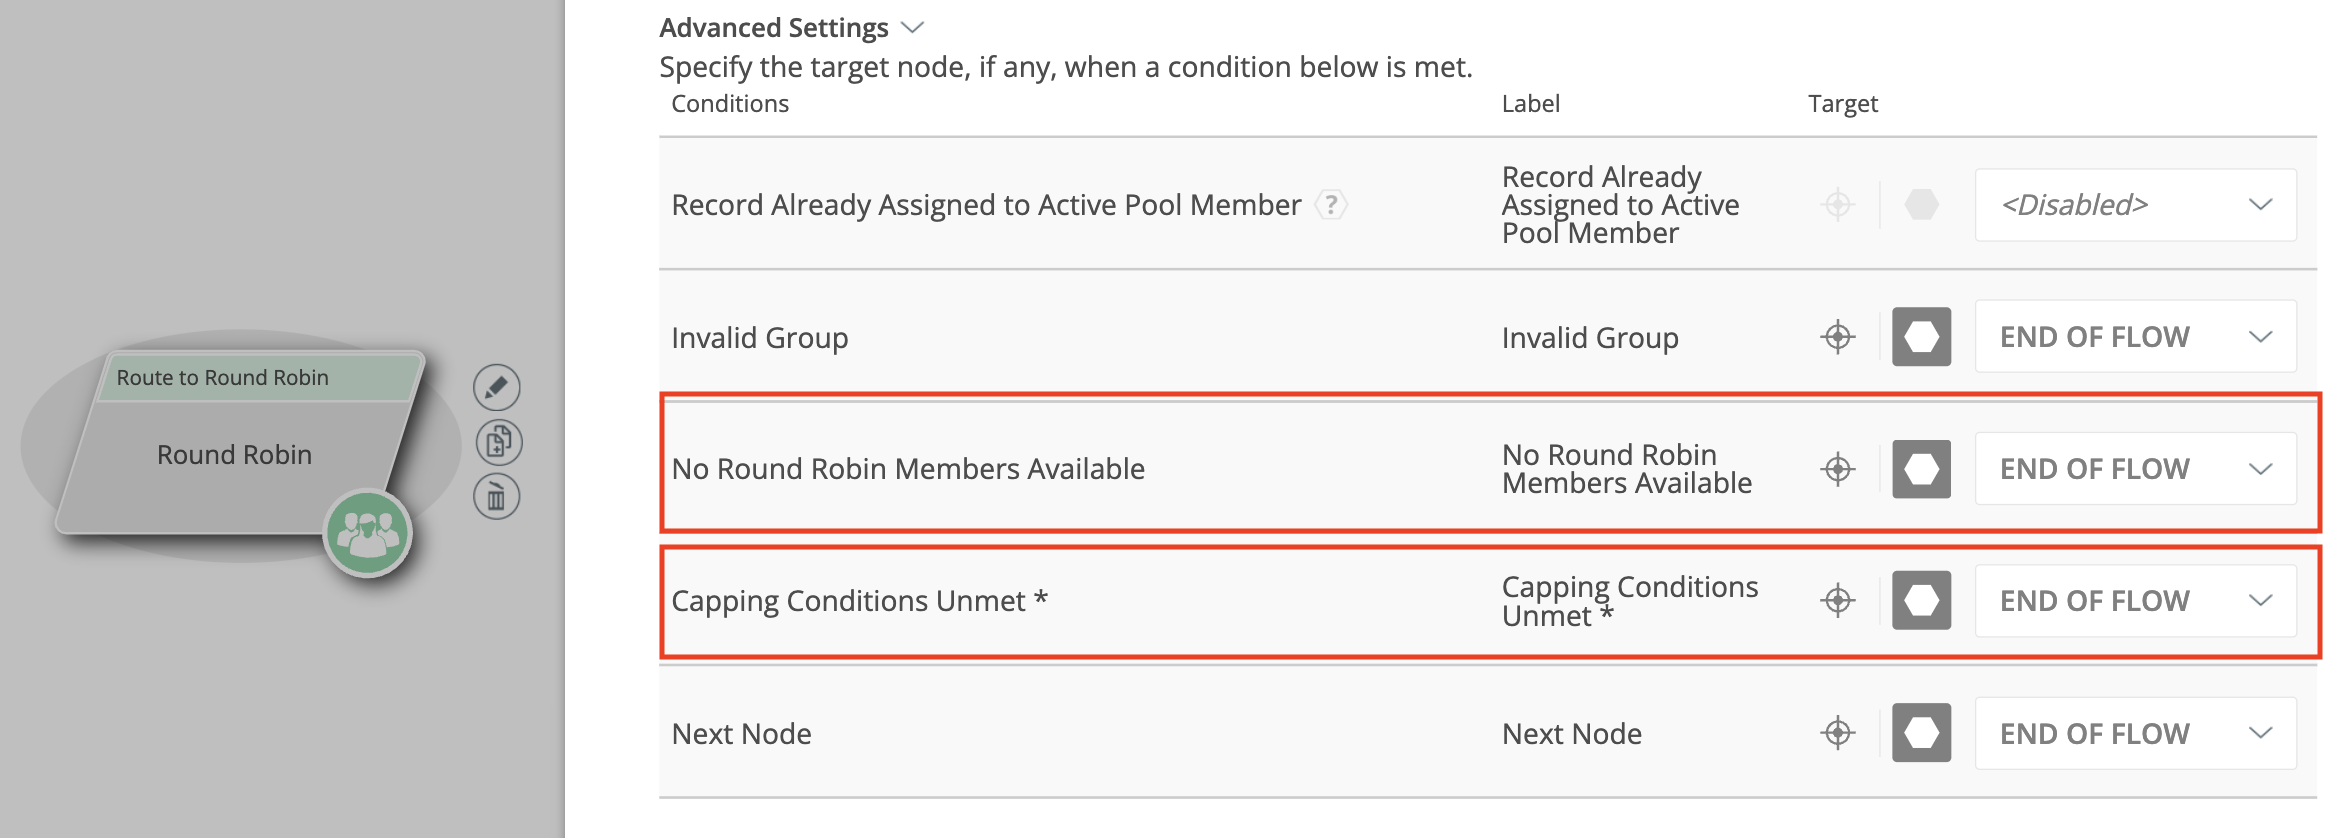Click hexagon icon in Capping Conditions Unmet row
Image resolution: width=2344 pixels, height=838 pixels.
(1921, 601)
